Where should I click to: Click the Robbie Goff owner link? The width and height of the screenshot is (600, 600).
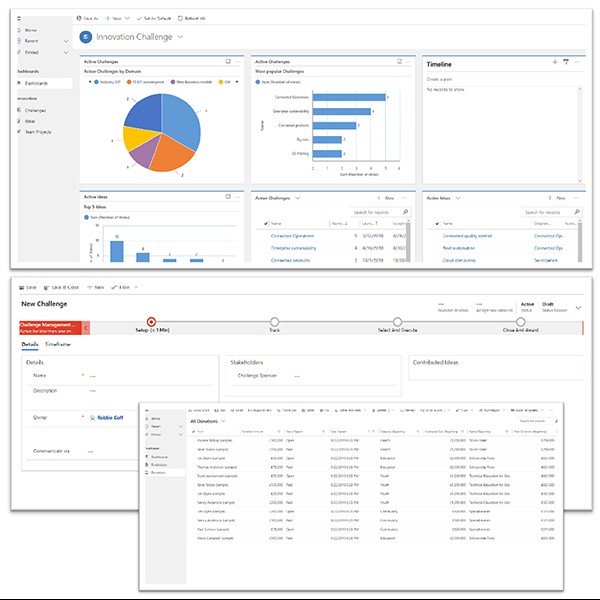coord(109,416)
